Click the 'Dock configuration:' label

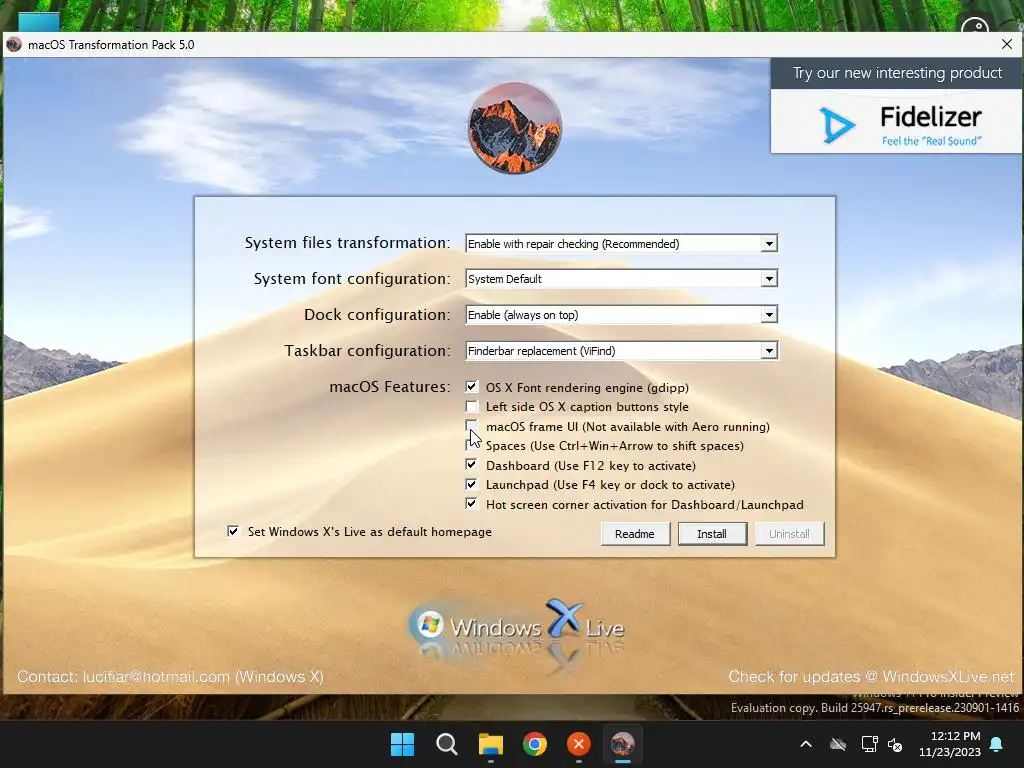point(377,315)
